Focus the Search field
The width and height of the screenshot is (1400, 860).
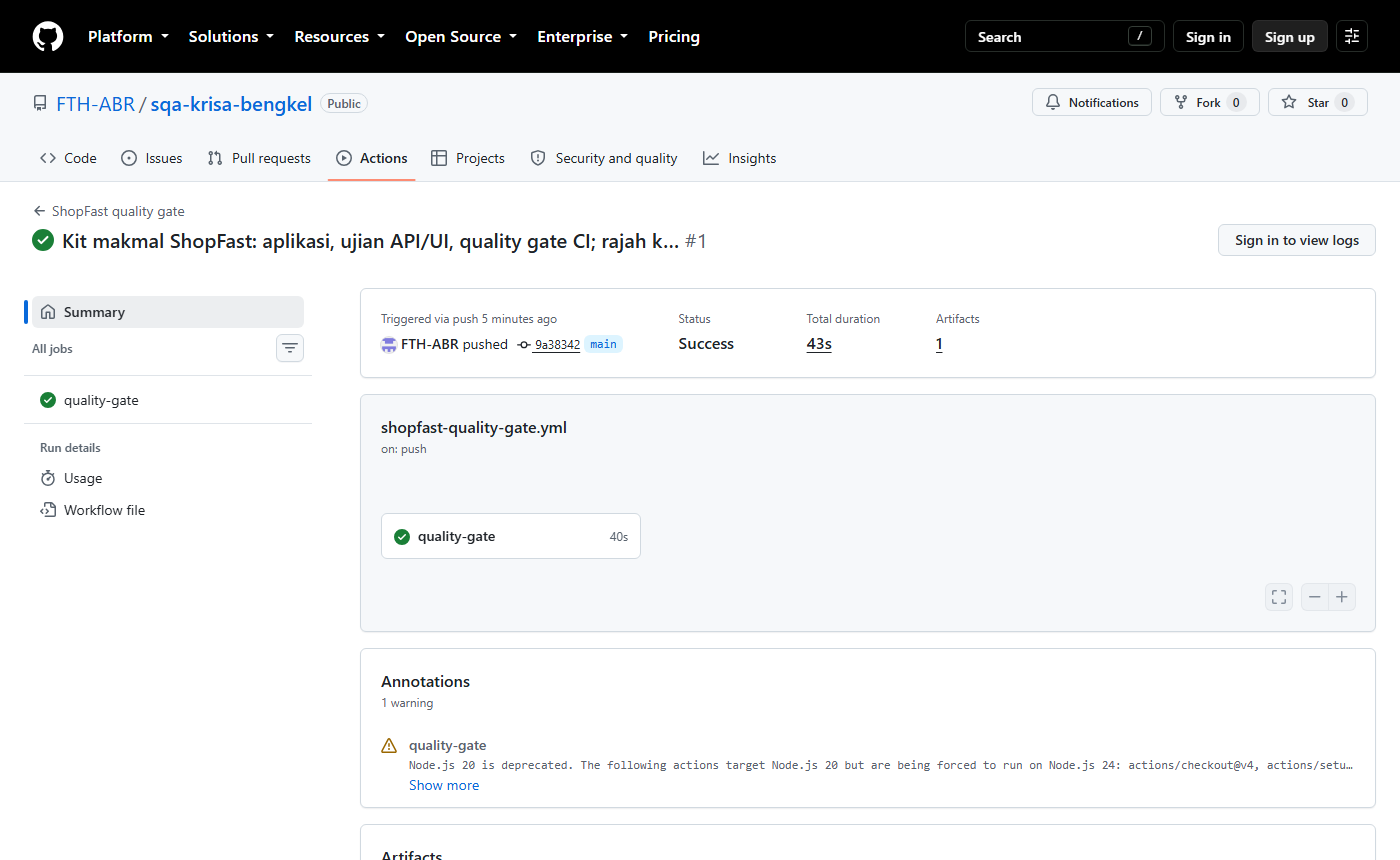[1065, 37]
